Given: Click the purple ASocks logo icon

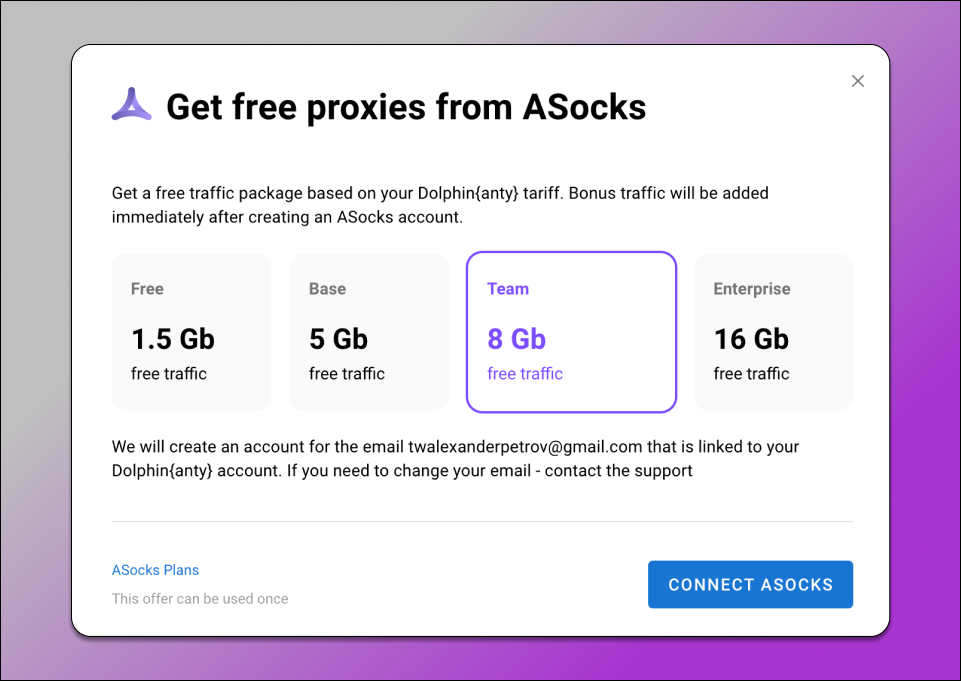Looking at the screenshot, I should click(131, 104).
